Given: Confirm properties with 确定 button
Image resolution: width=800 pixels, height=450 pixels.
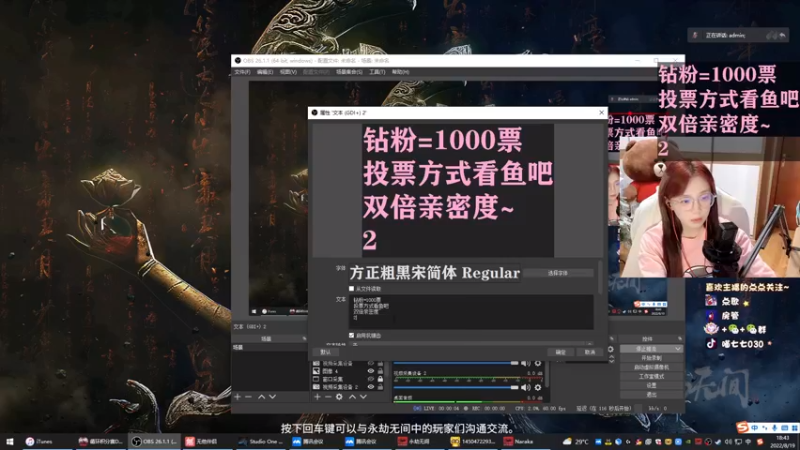Looking at the screenshot, I should click(561, 352).
